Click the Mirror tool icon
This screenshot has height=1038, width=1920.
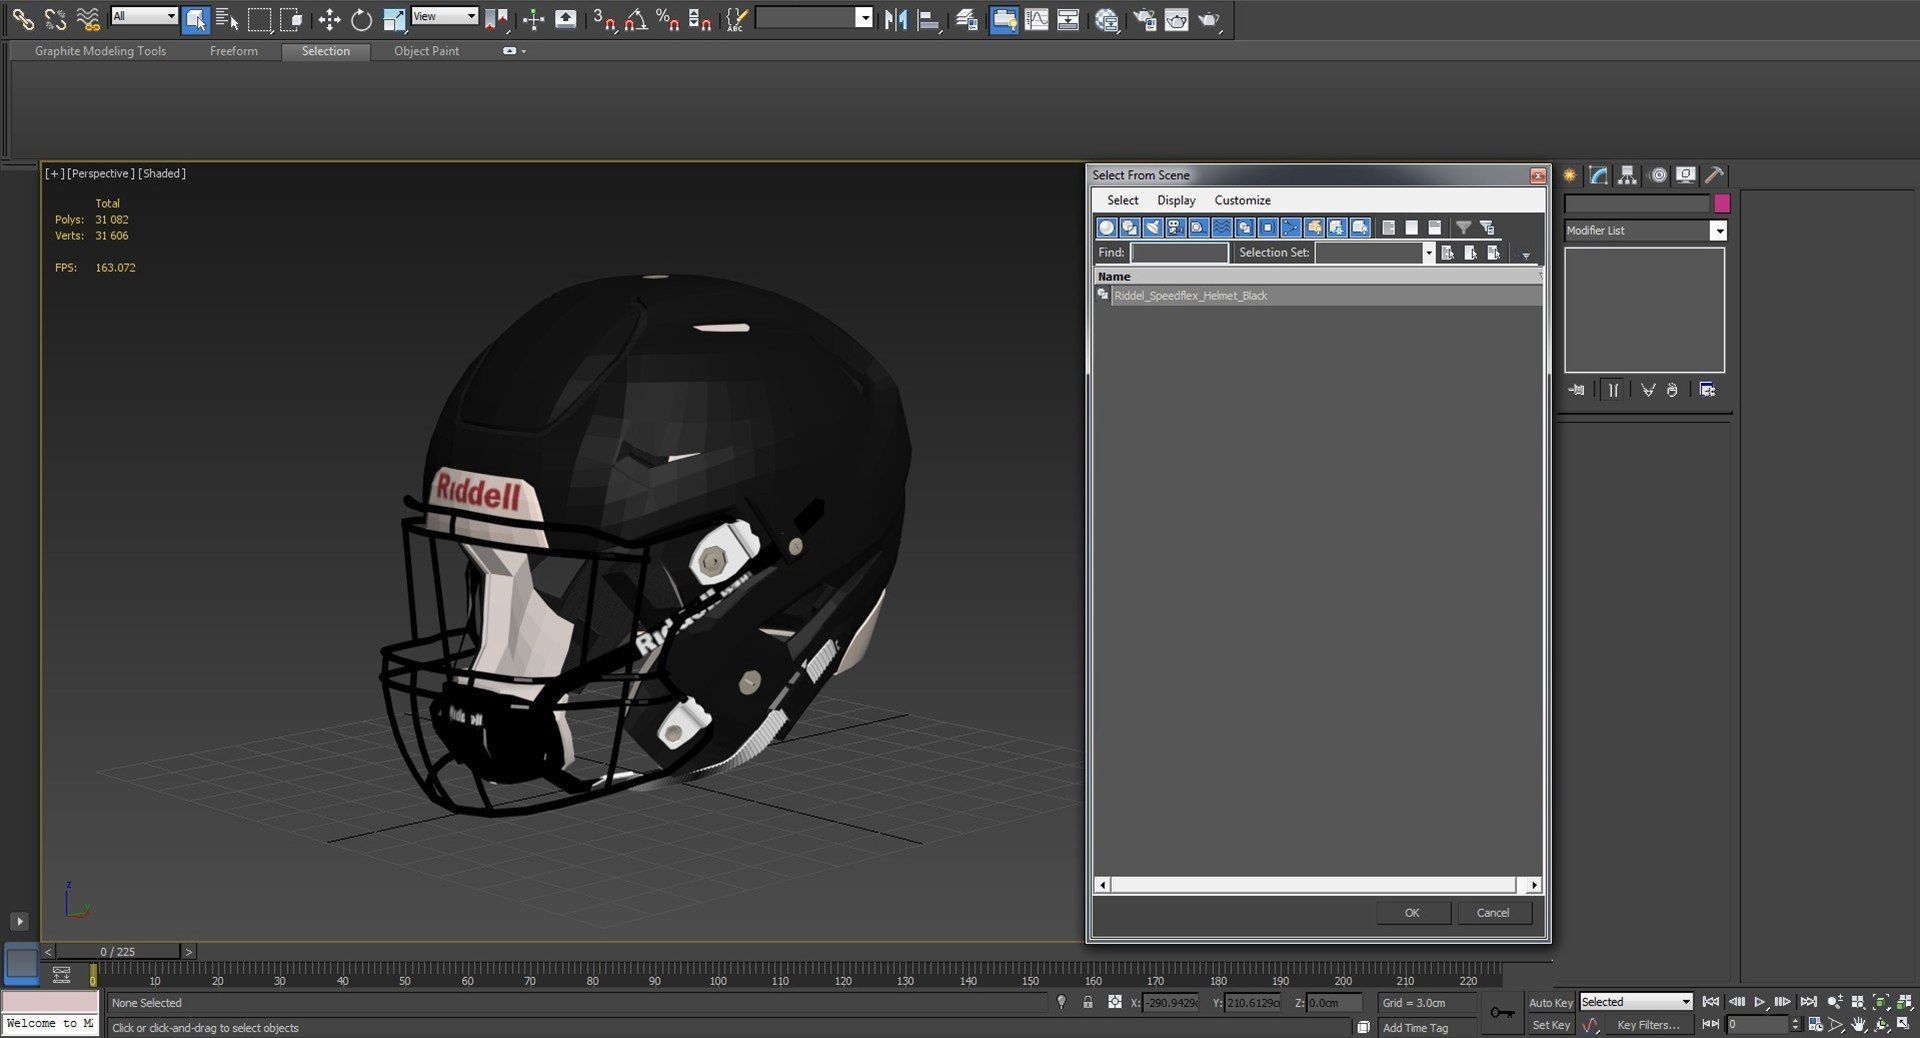tap(896, 18)
